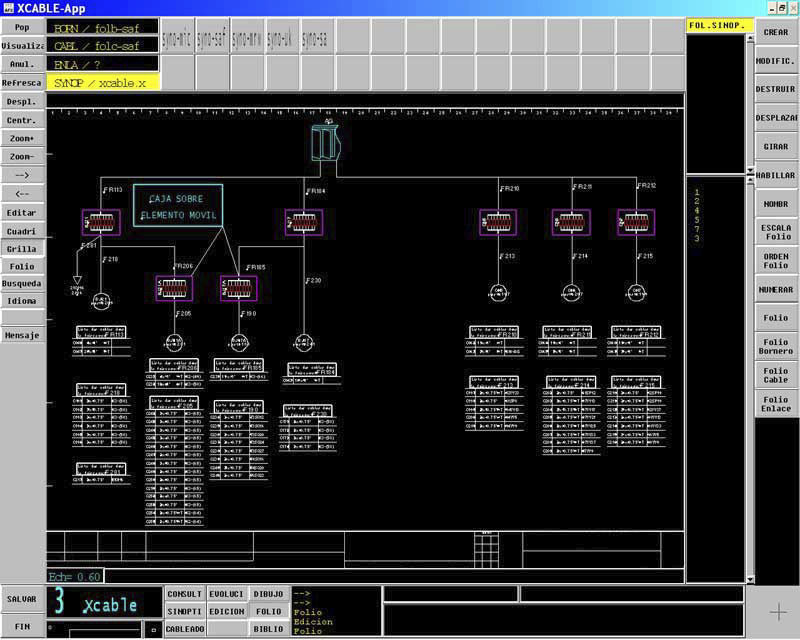Screen dimensions: 800x640
Task: Click the CABLEADO button
Action: tap(185, 629)
